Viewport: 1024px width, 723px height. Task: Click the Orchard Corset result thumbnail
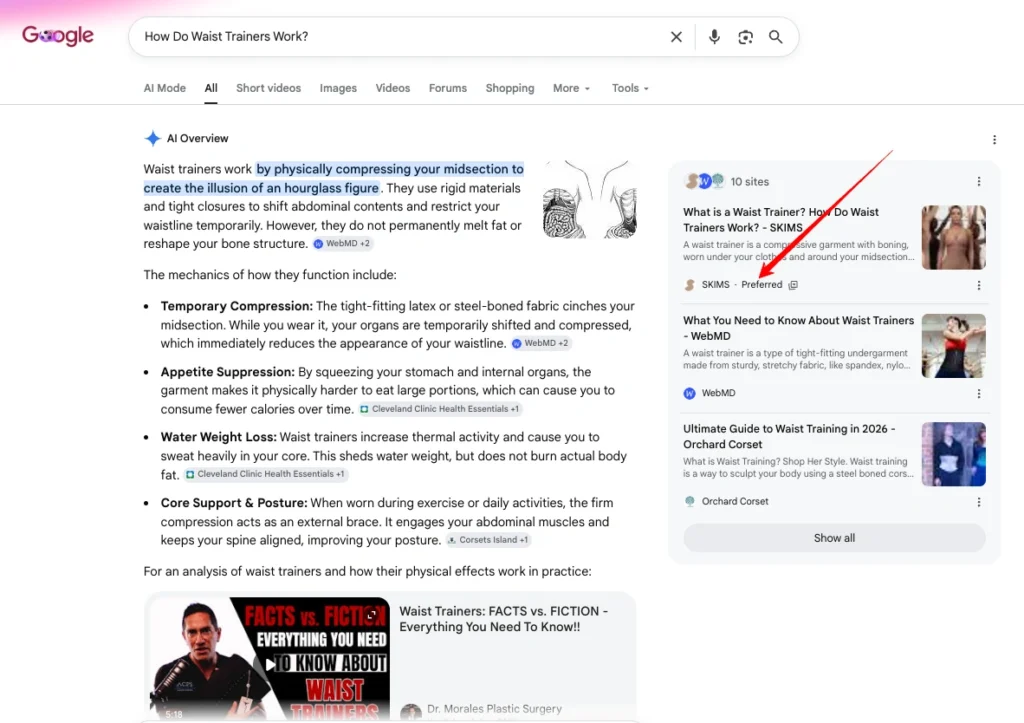953,454
